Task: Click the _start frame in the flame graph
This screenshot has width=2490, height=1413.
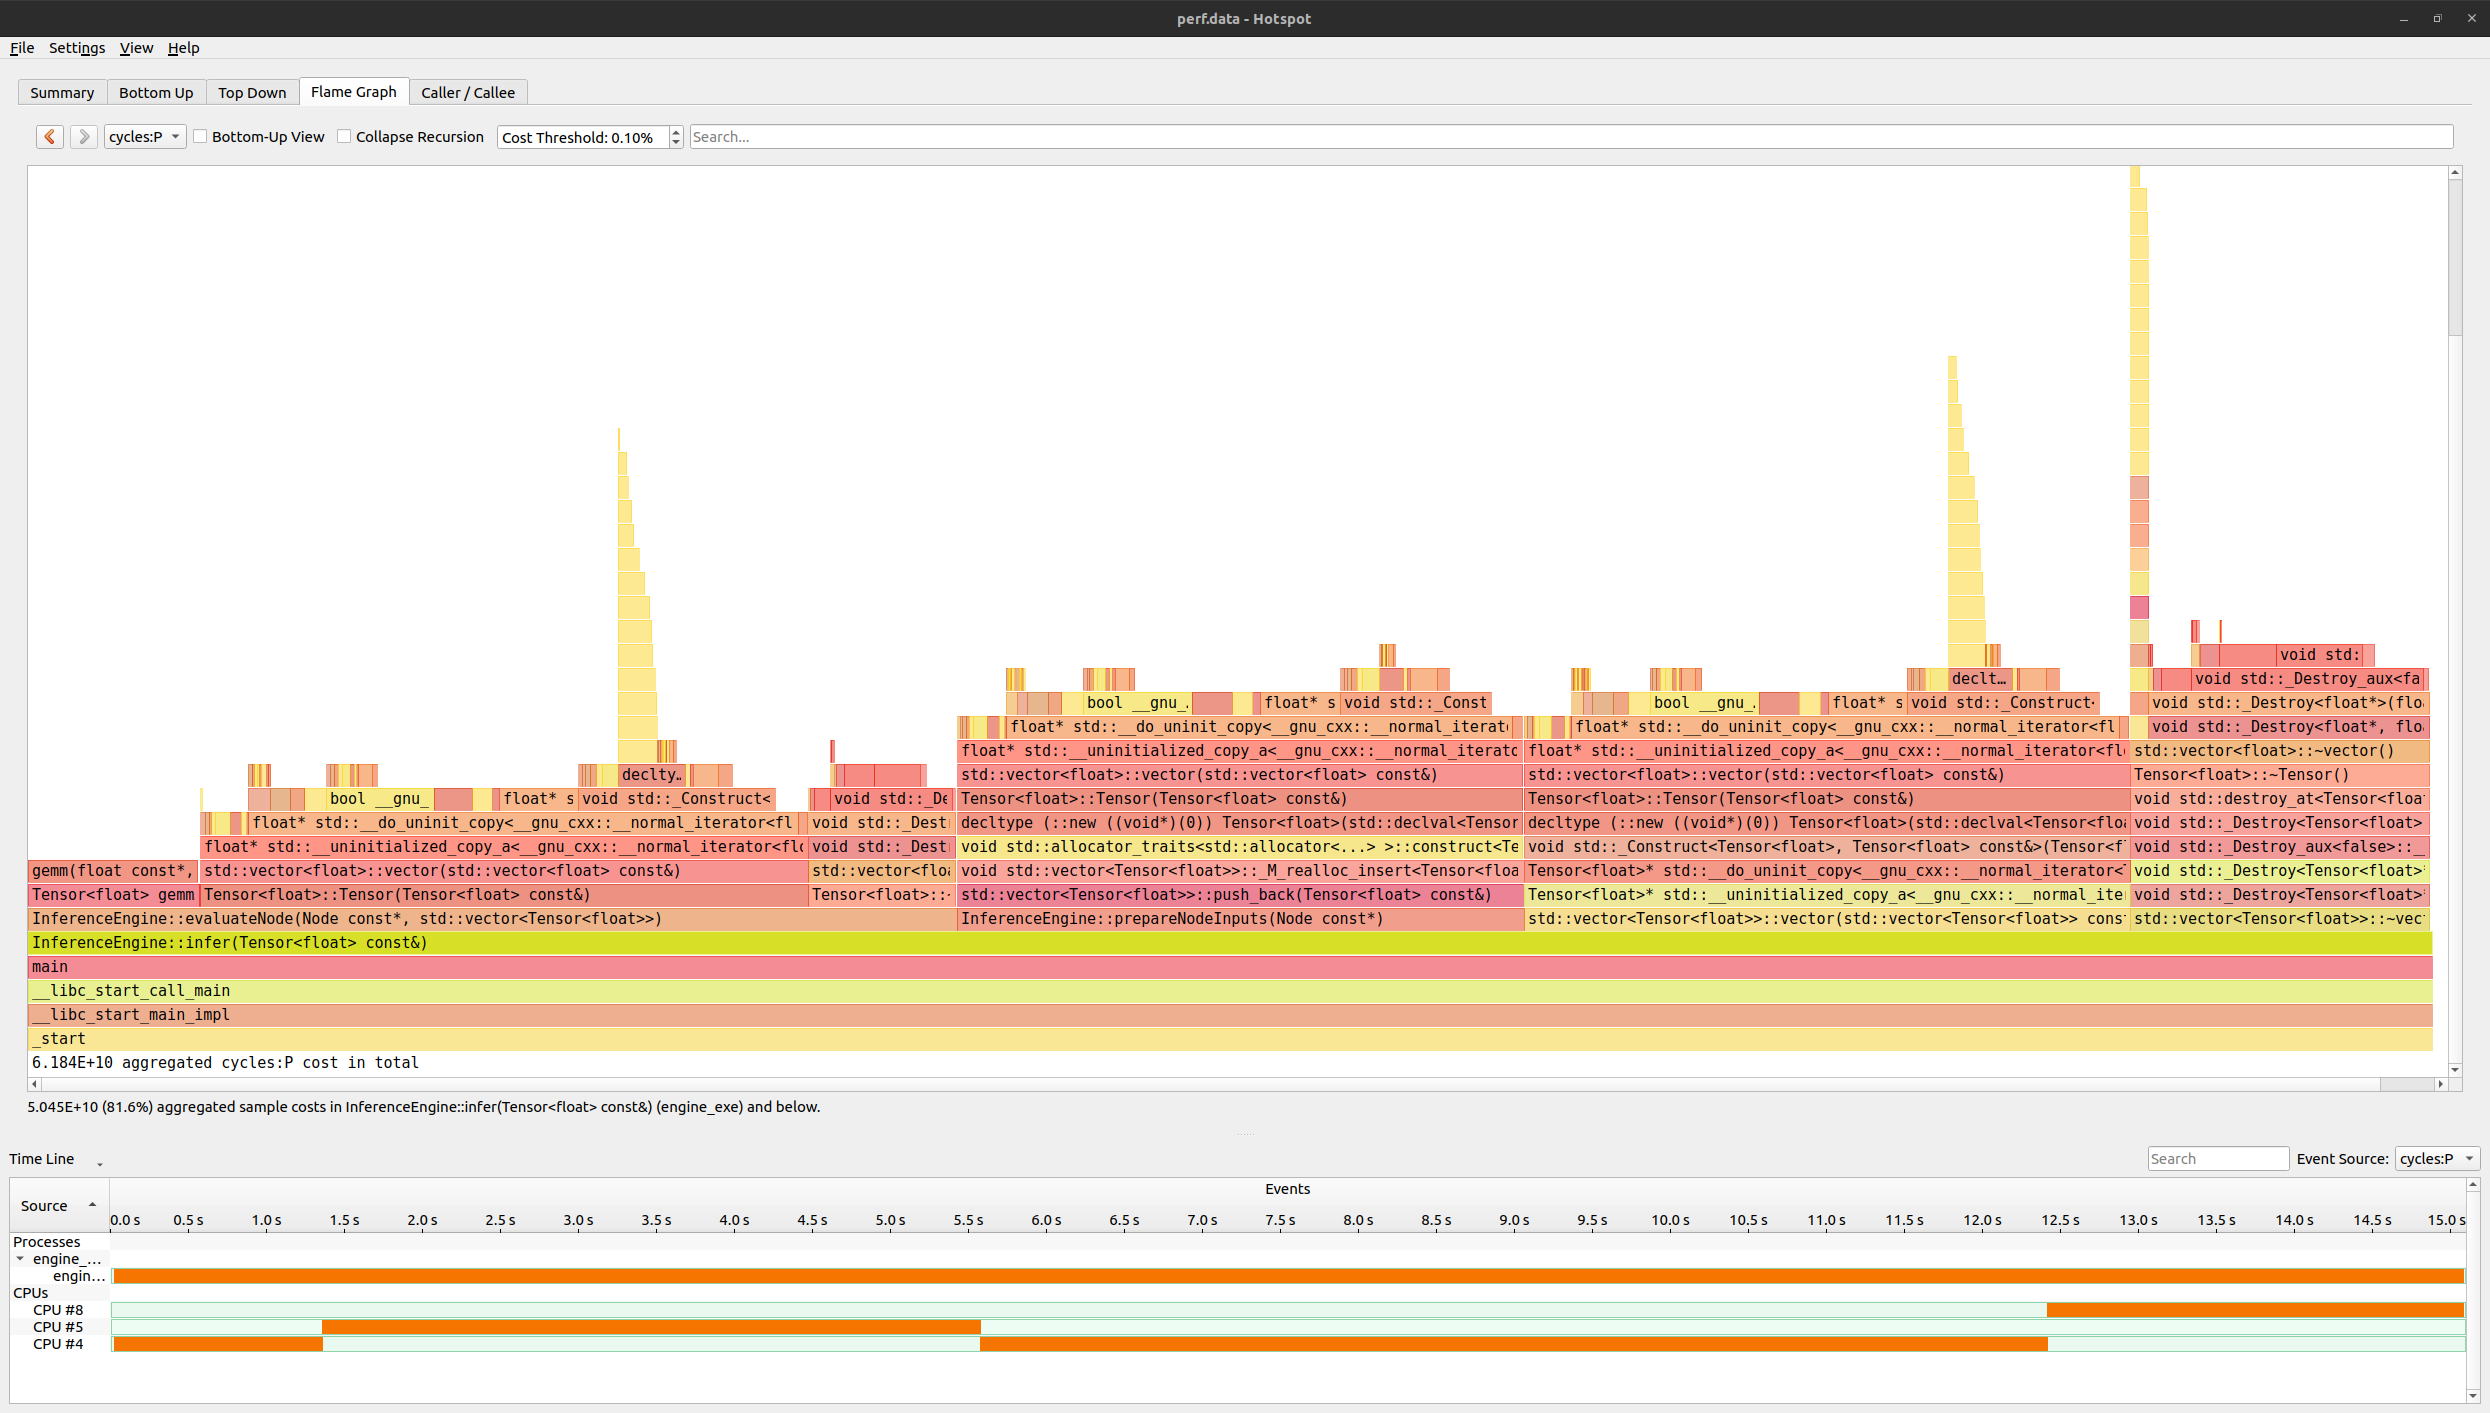Action: click(1230, 1038)
